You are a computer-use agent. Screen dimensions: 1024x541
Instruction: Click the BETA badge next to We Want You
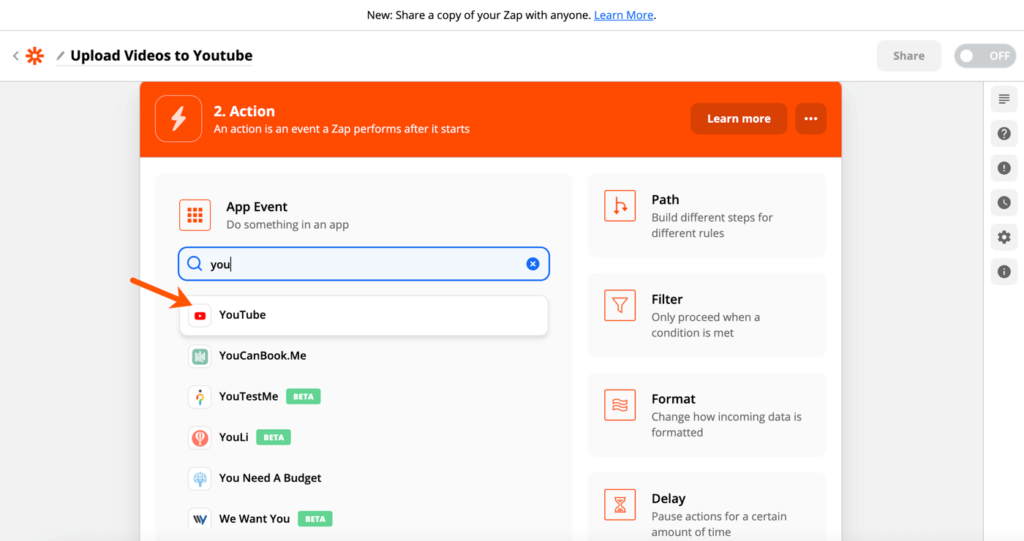point(315,519)
